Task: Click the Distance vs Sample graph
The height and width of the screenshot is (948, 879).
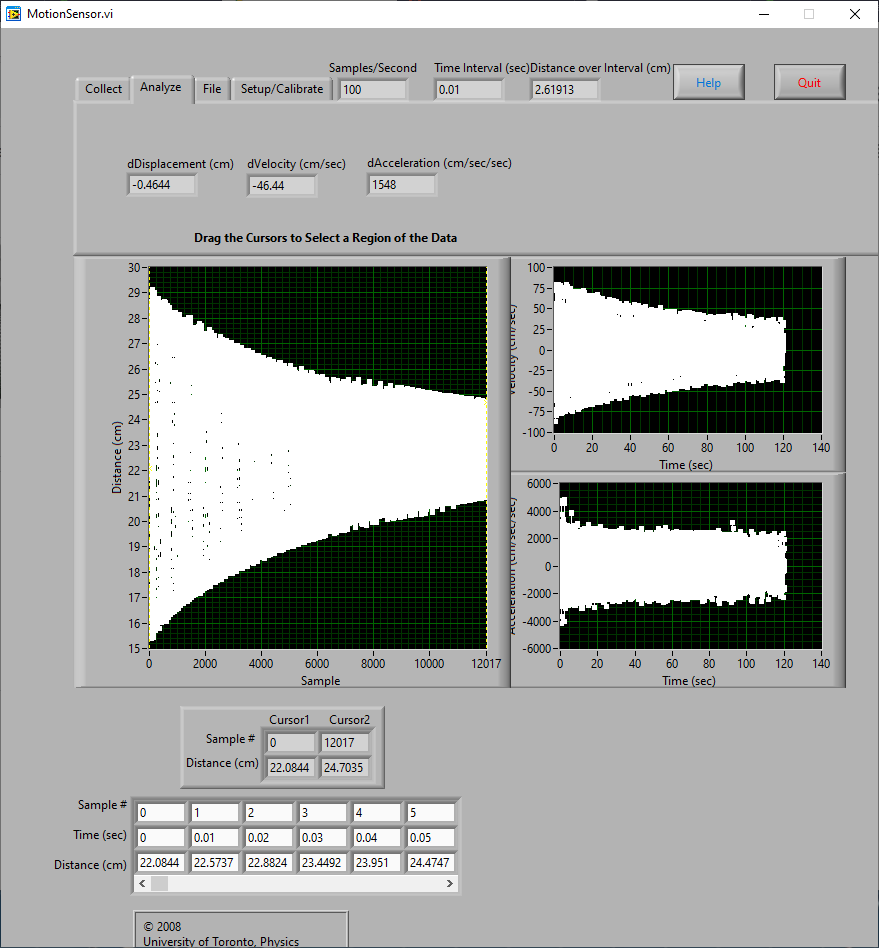Action: [318, 458]
